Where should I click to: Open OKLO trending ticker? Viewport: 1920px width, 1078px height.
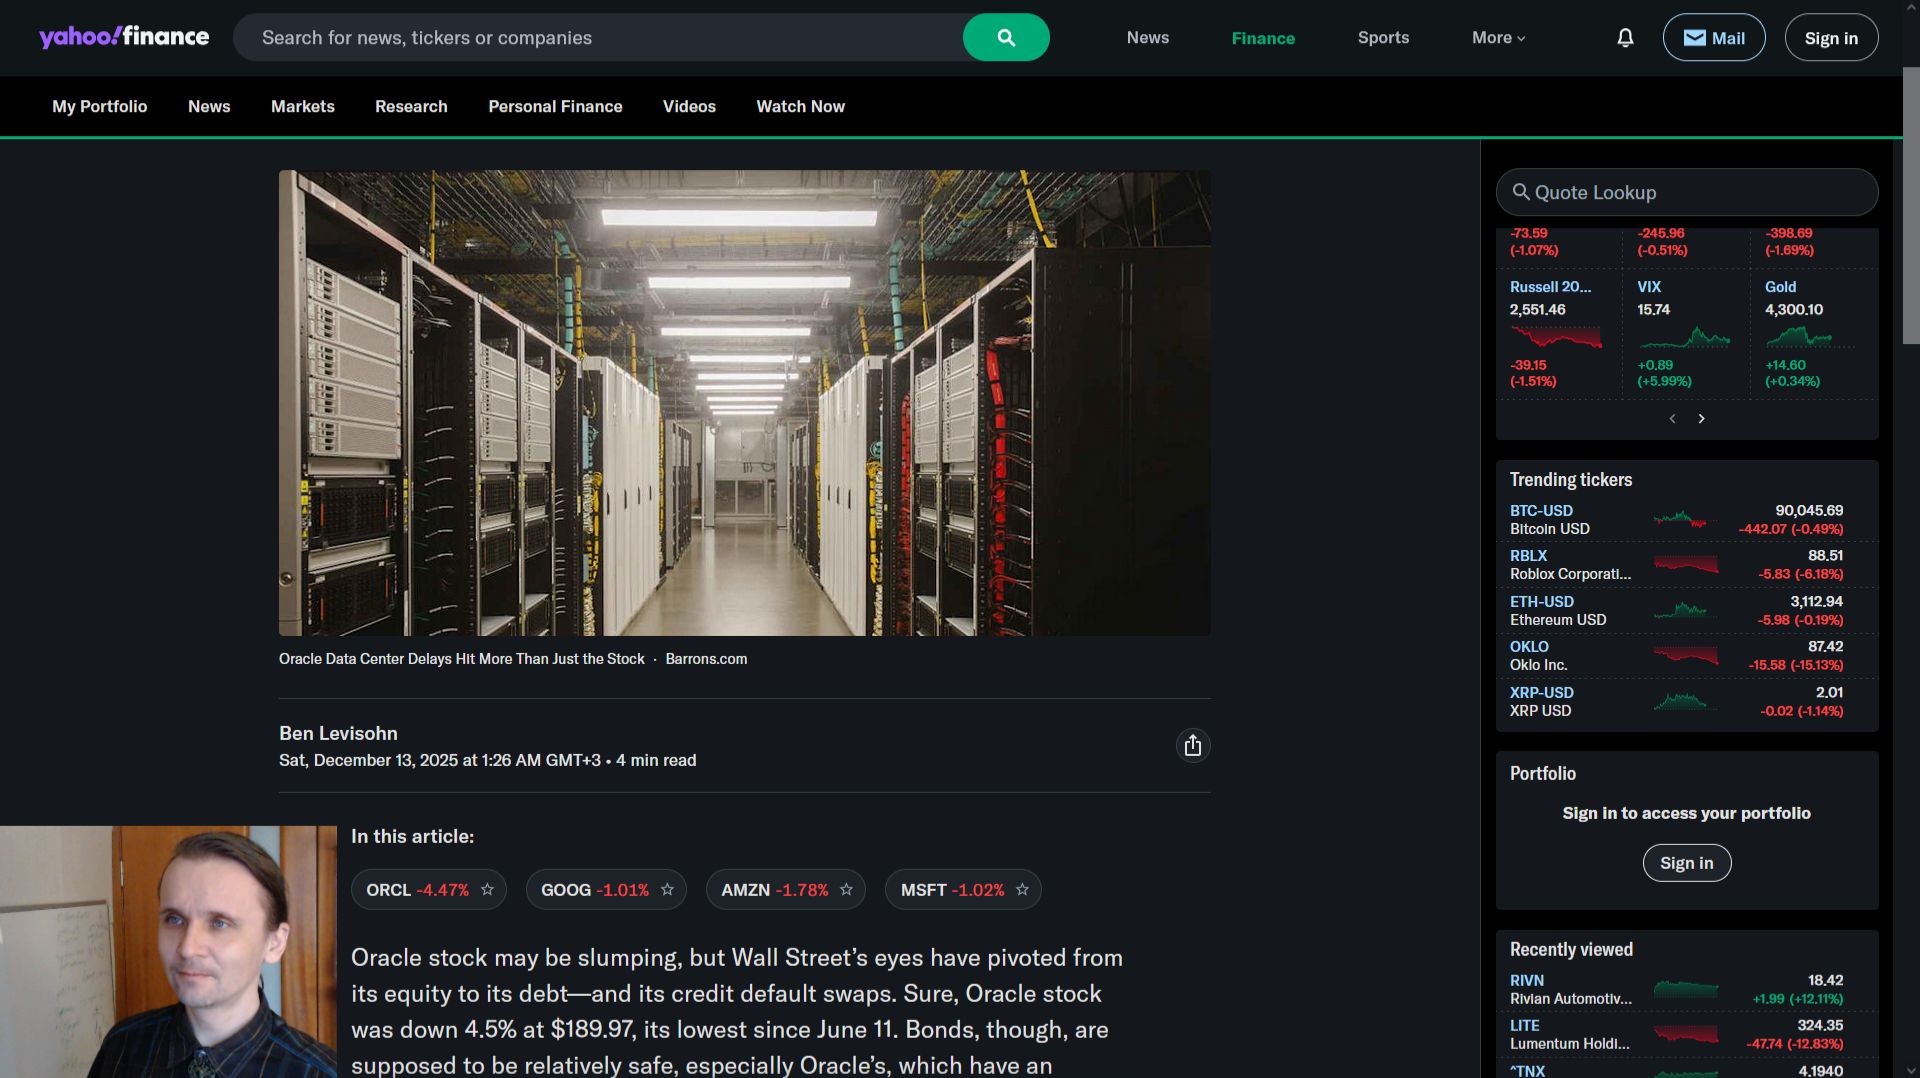pos(1529,647)
